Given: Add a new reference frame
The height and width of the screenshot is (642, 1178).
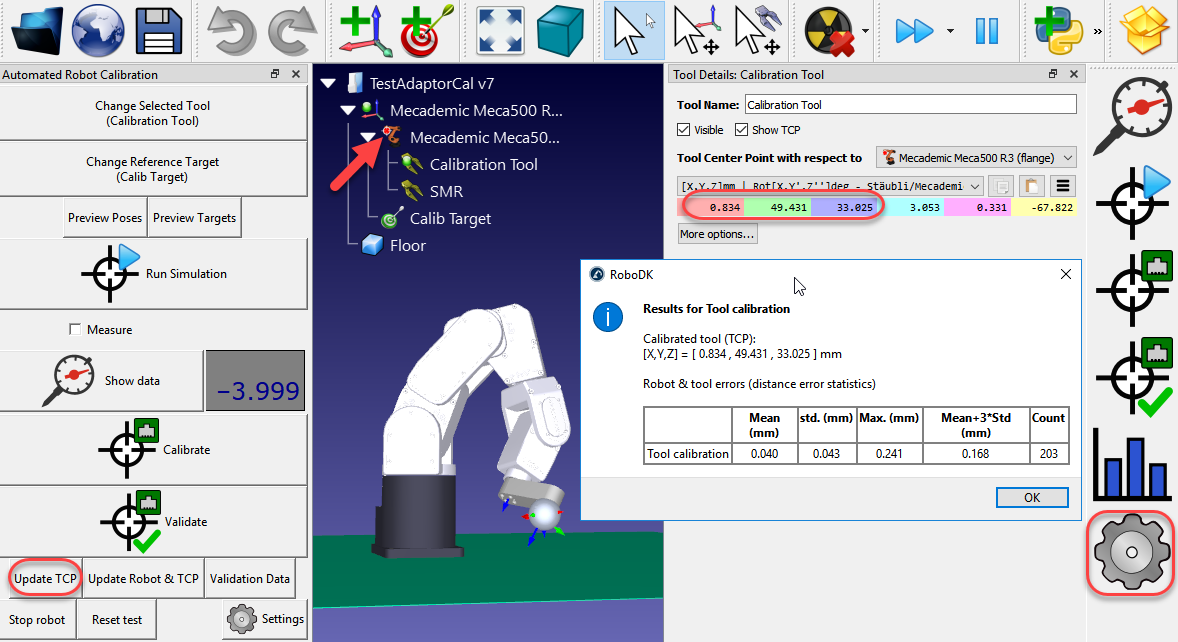Looking at the screenshot, I should pyautogui.click(x=363, y=30).
